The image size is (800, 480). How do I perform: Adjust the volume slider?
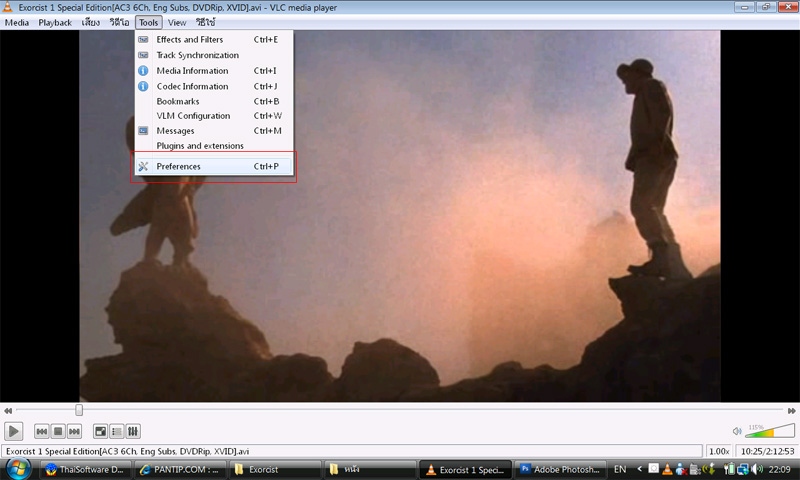point(770,431)
